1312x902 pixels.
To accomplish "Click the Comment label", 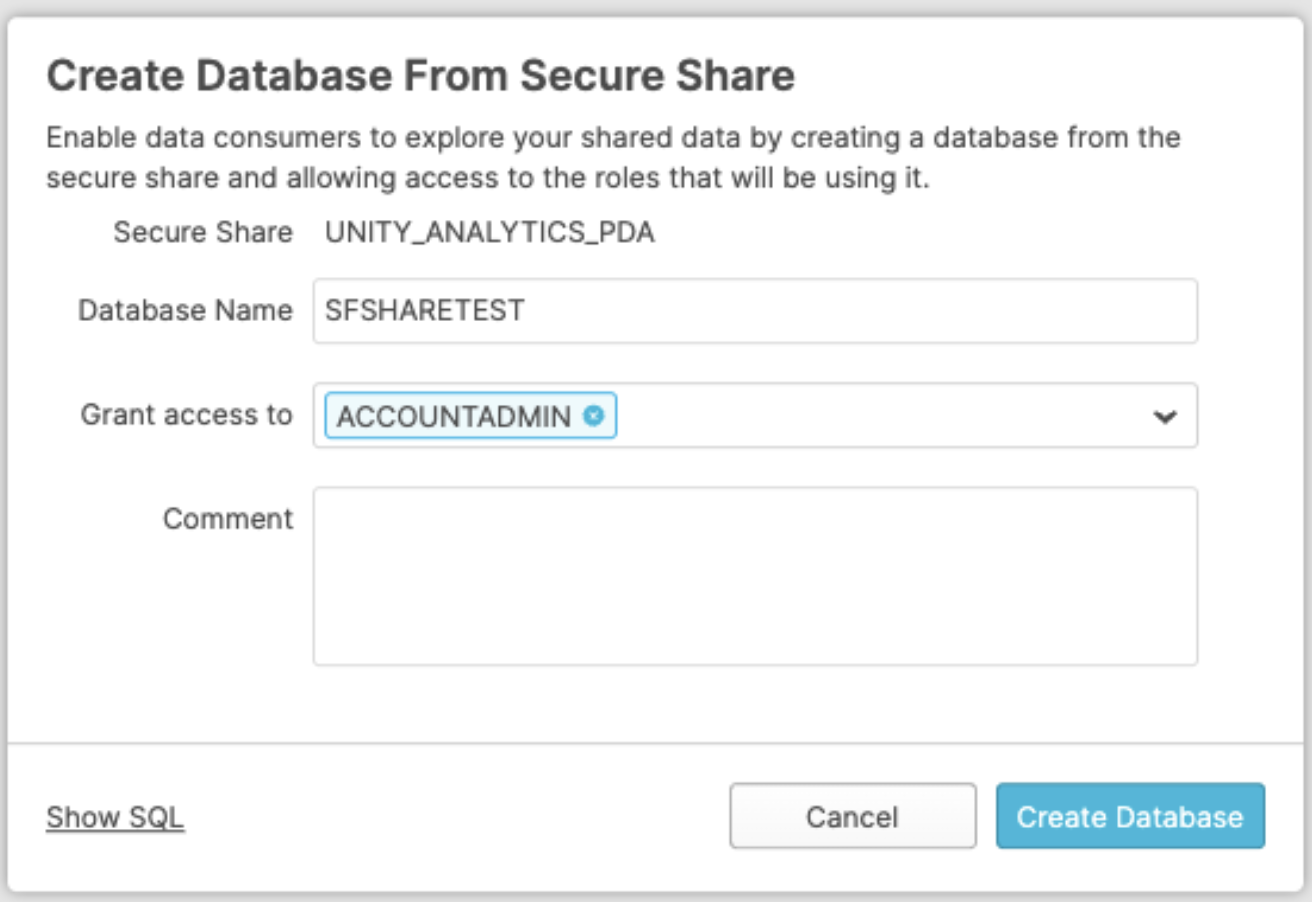I will [x=228, y=519].
